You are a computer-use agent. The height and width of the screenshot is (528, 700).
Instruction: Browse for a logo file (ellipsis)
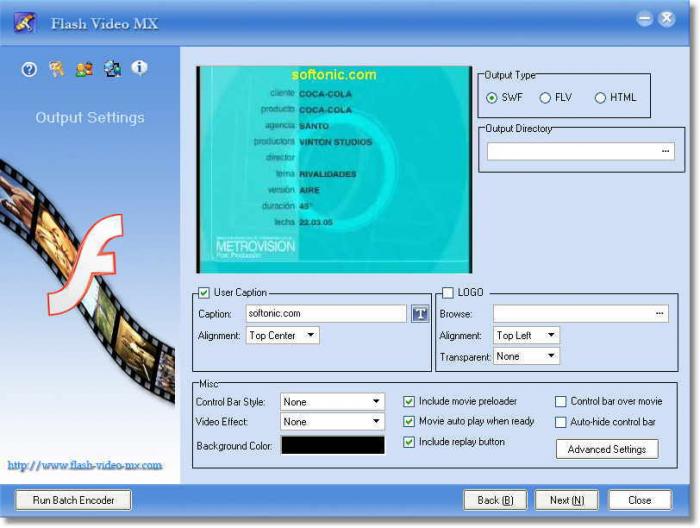pos(659,314)
